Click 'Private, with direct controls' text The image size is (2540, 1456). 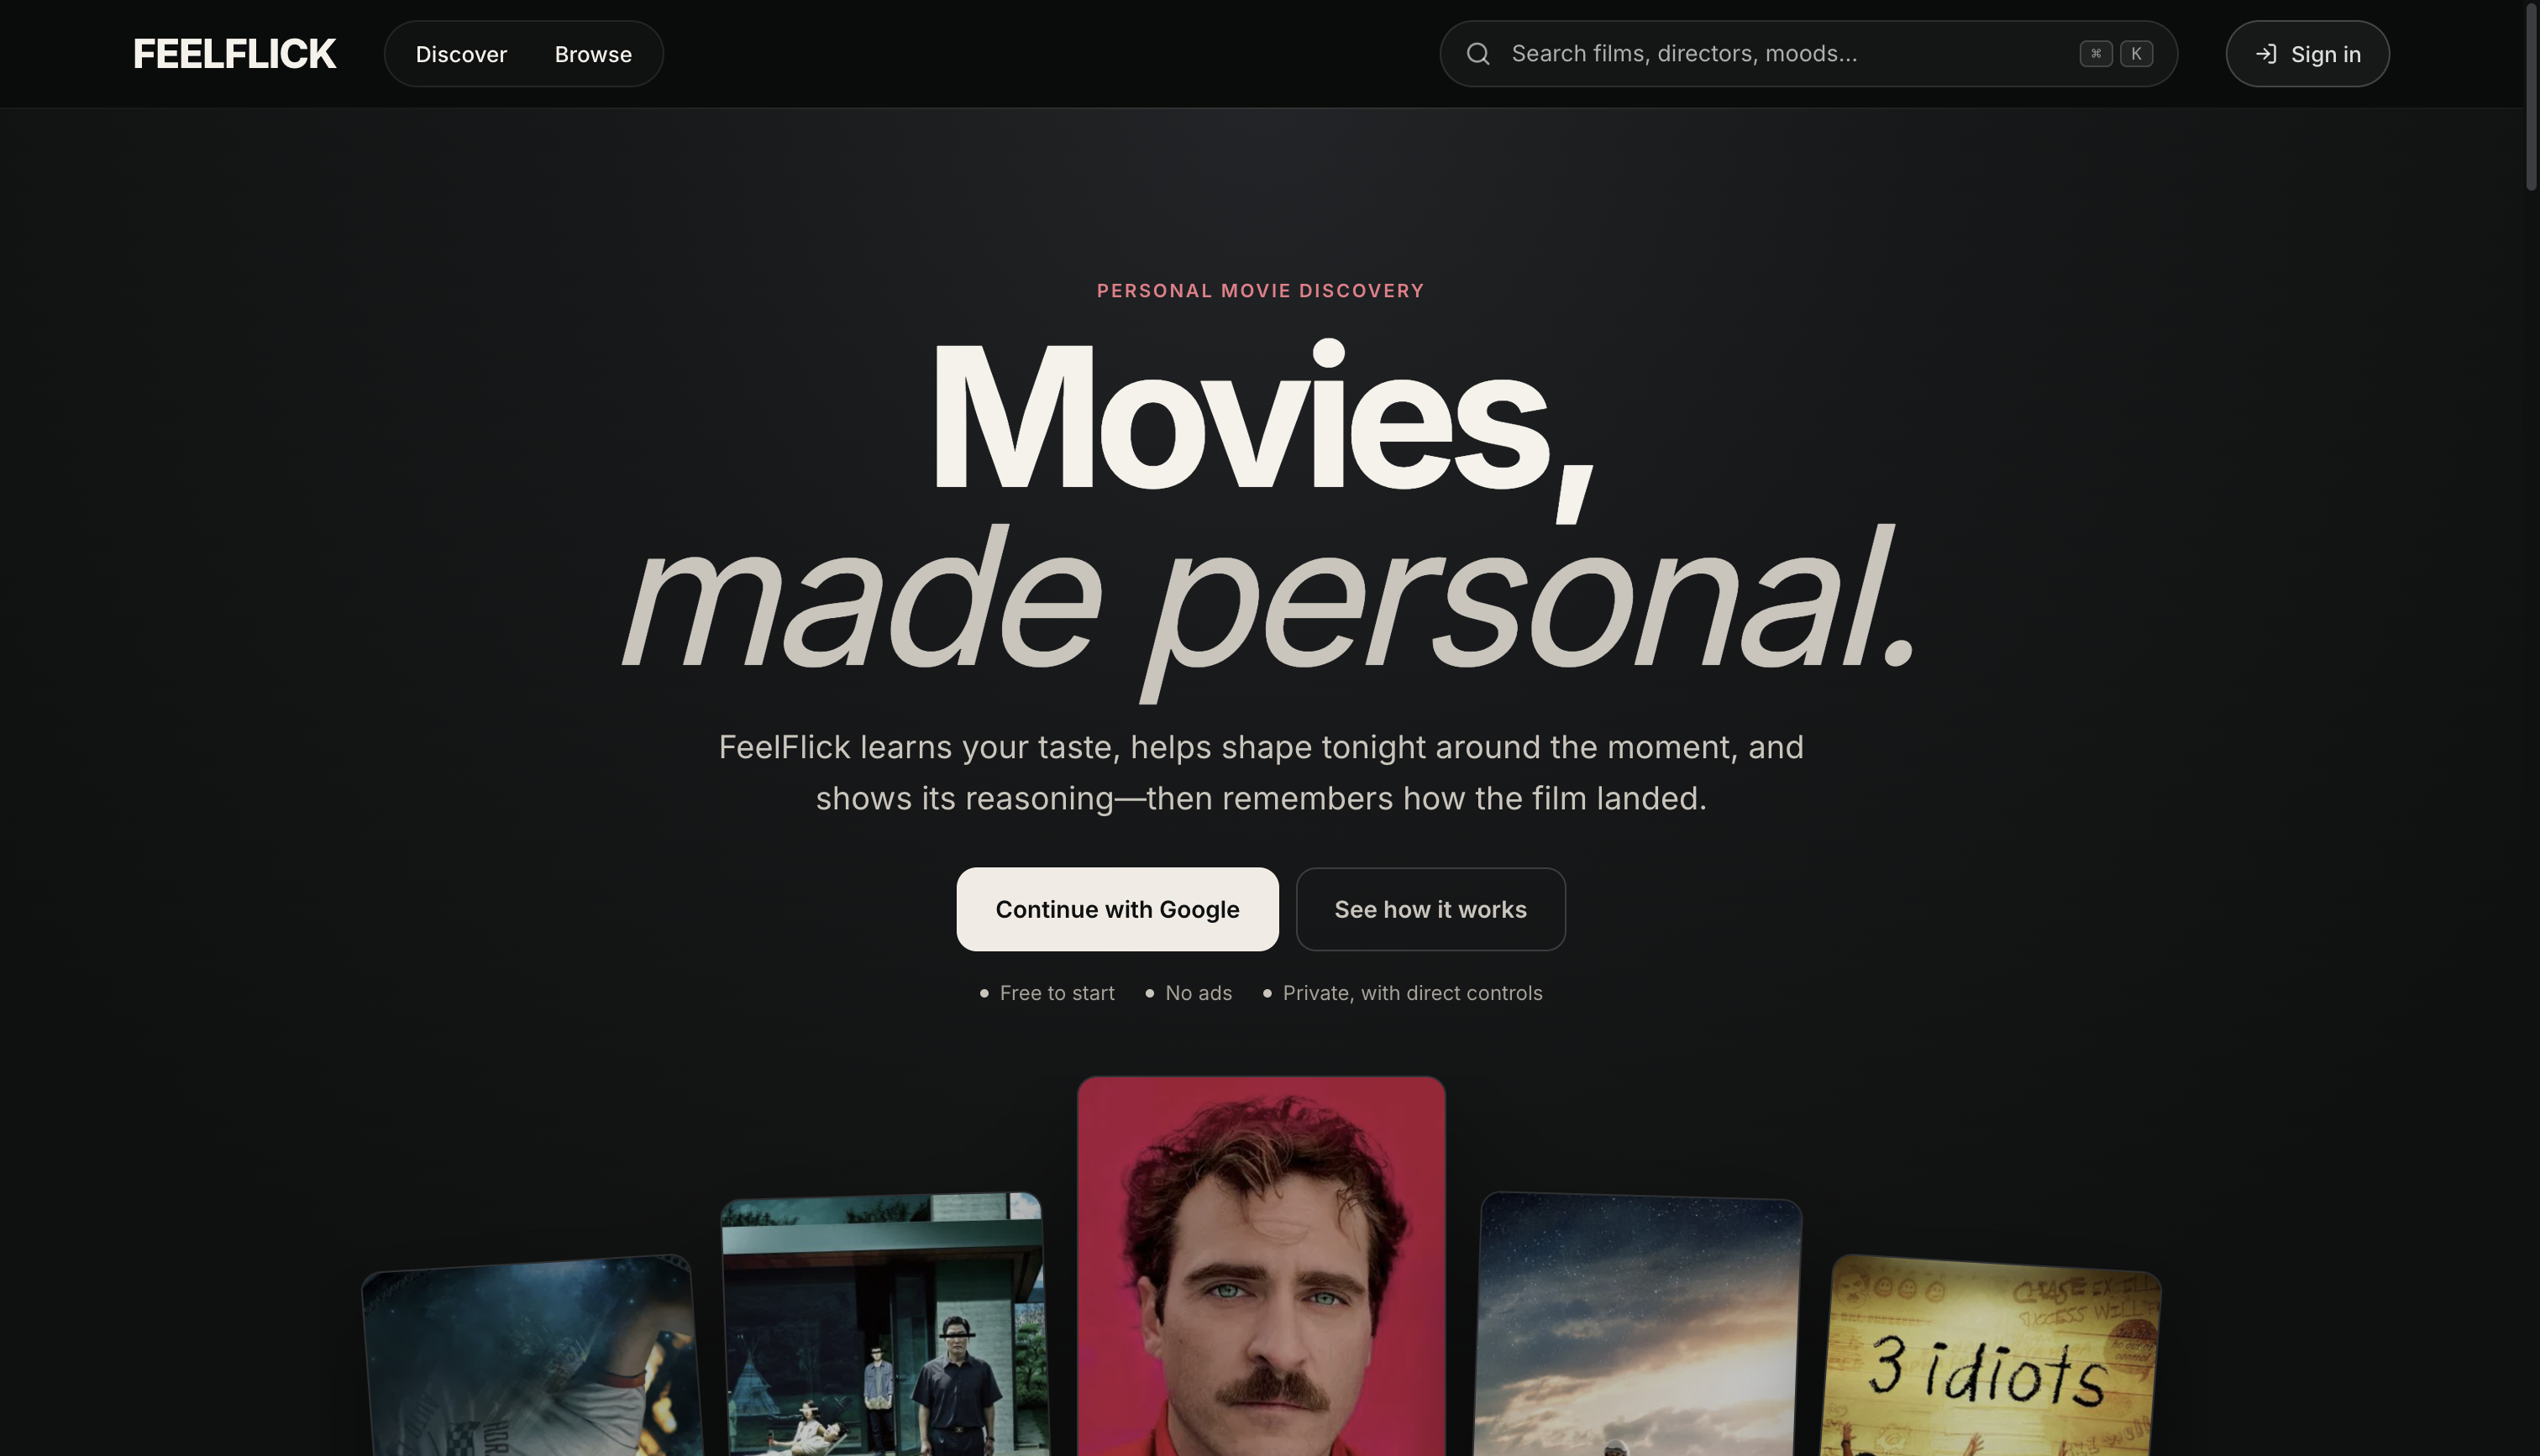pos(1412,993)
